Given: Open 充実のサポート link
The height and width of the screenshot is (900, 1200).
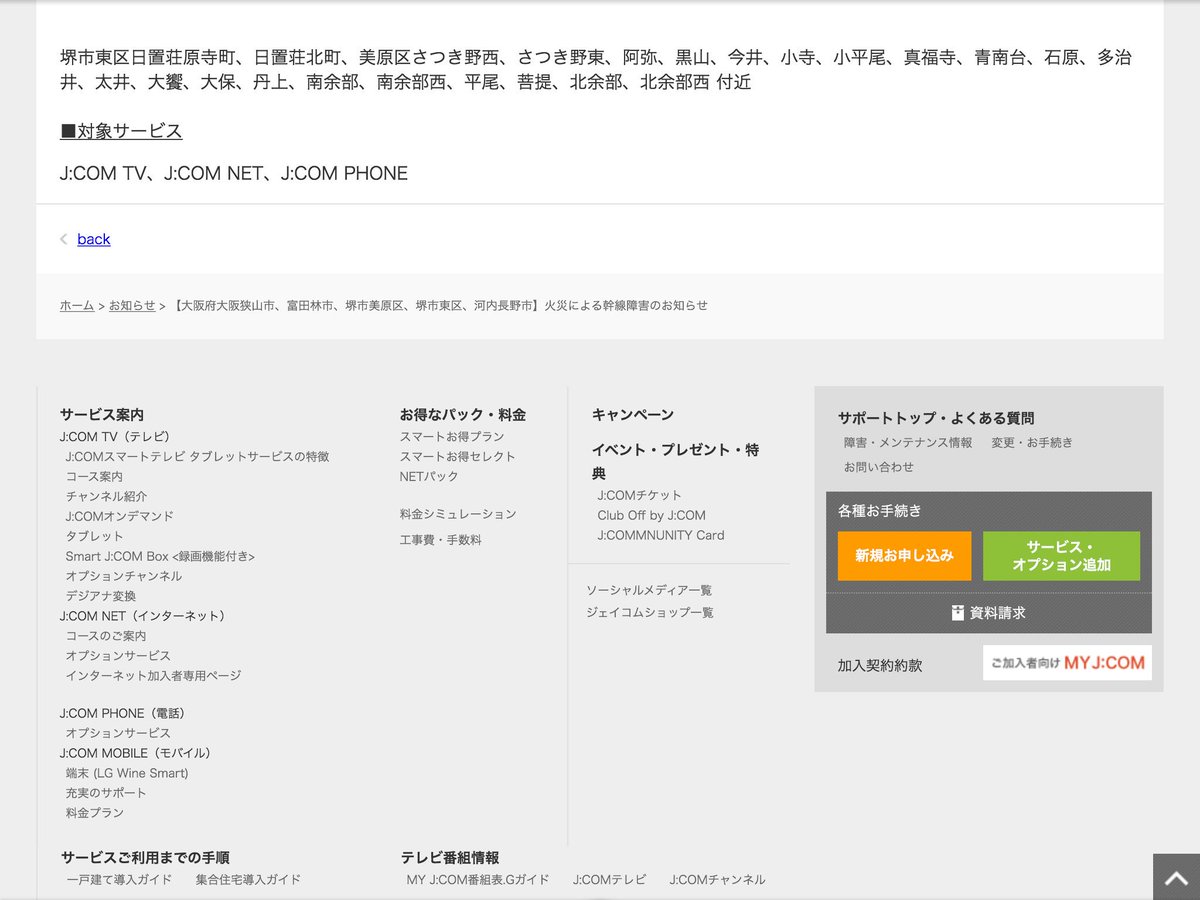Looking at the screenshot, I should pos(106,793).
